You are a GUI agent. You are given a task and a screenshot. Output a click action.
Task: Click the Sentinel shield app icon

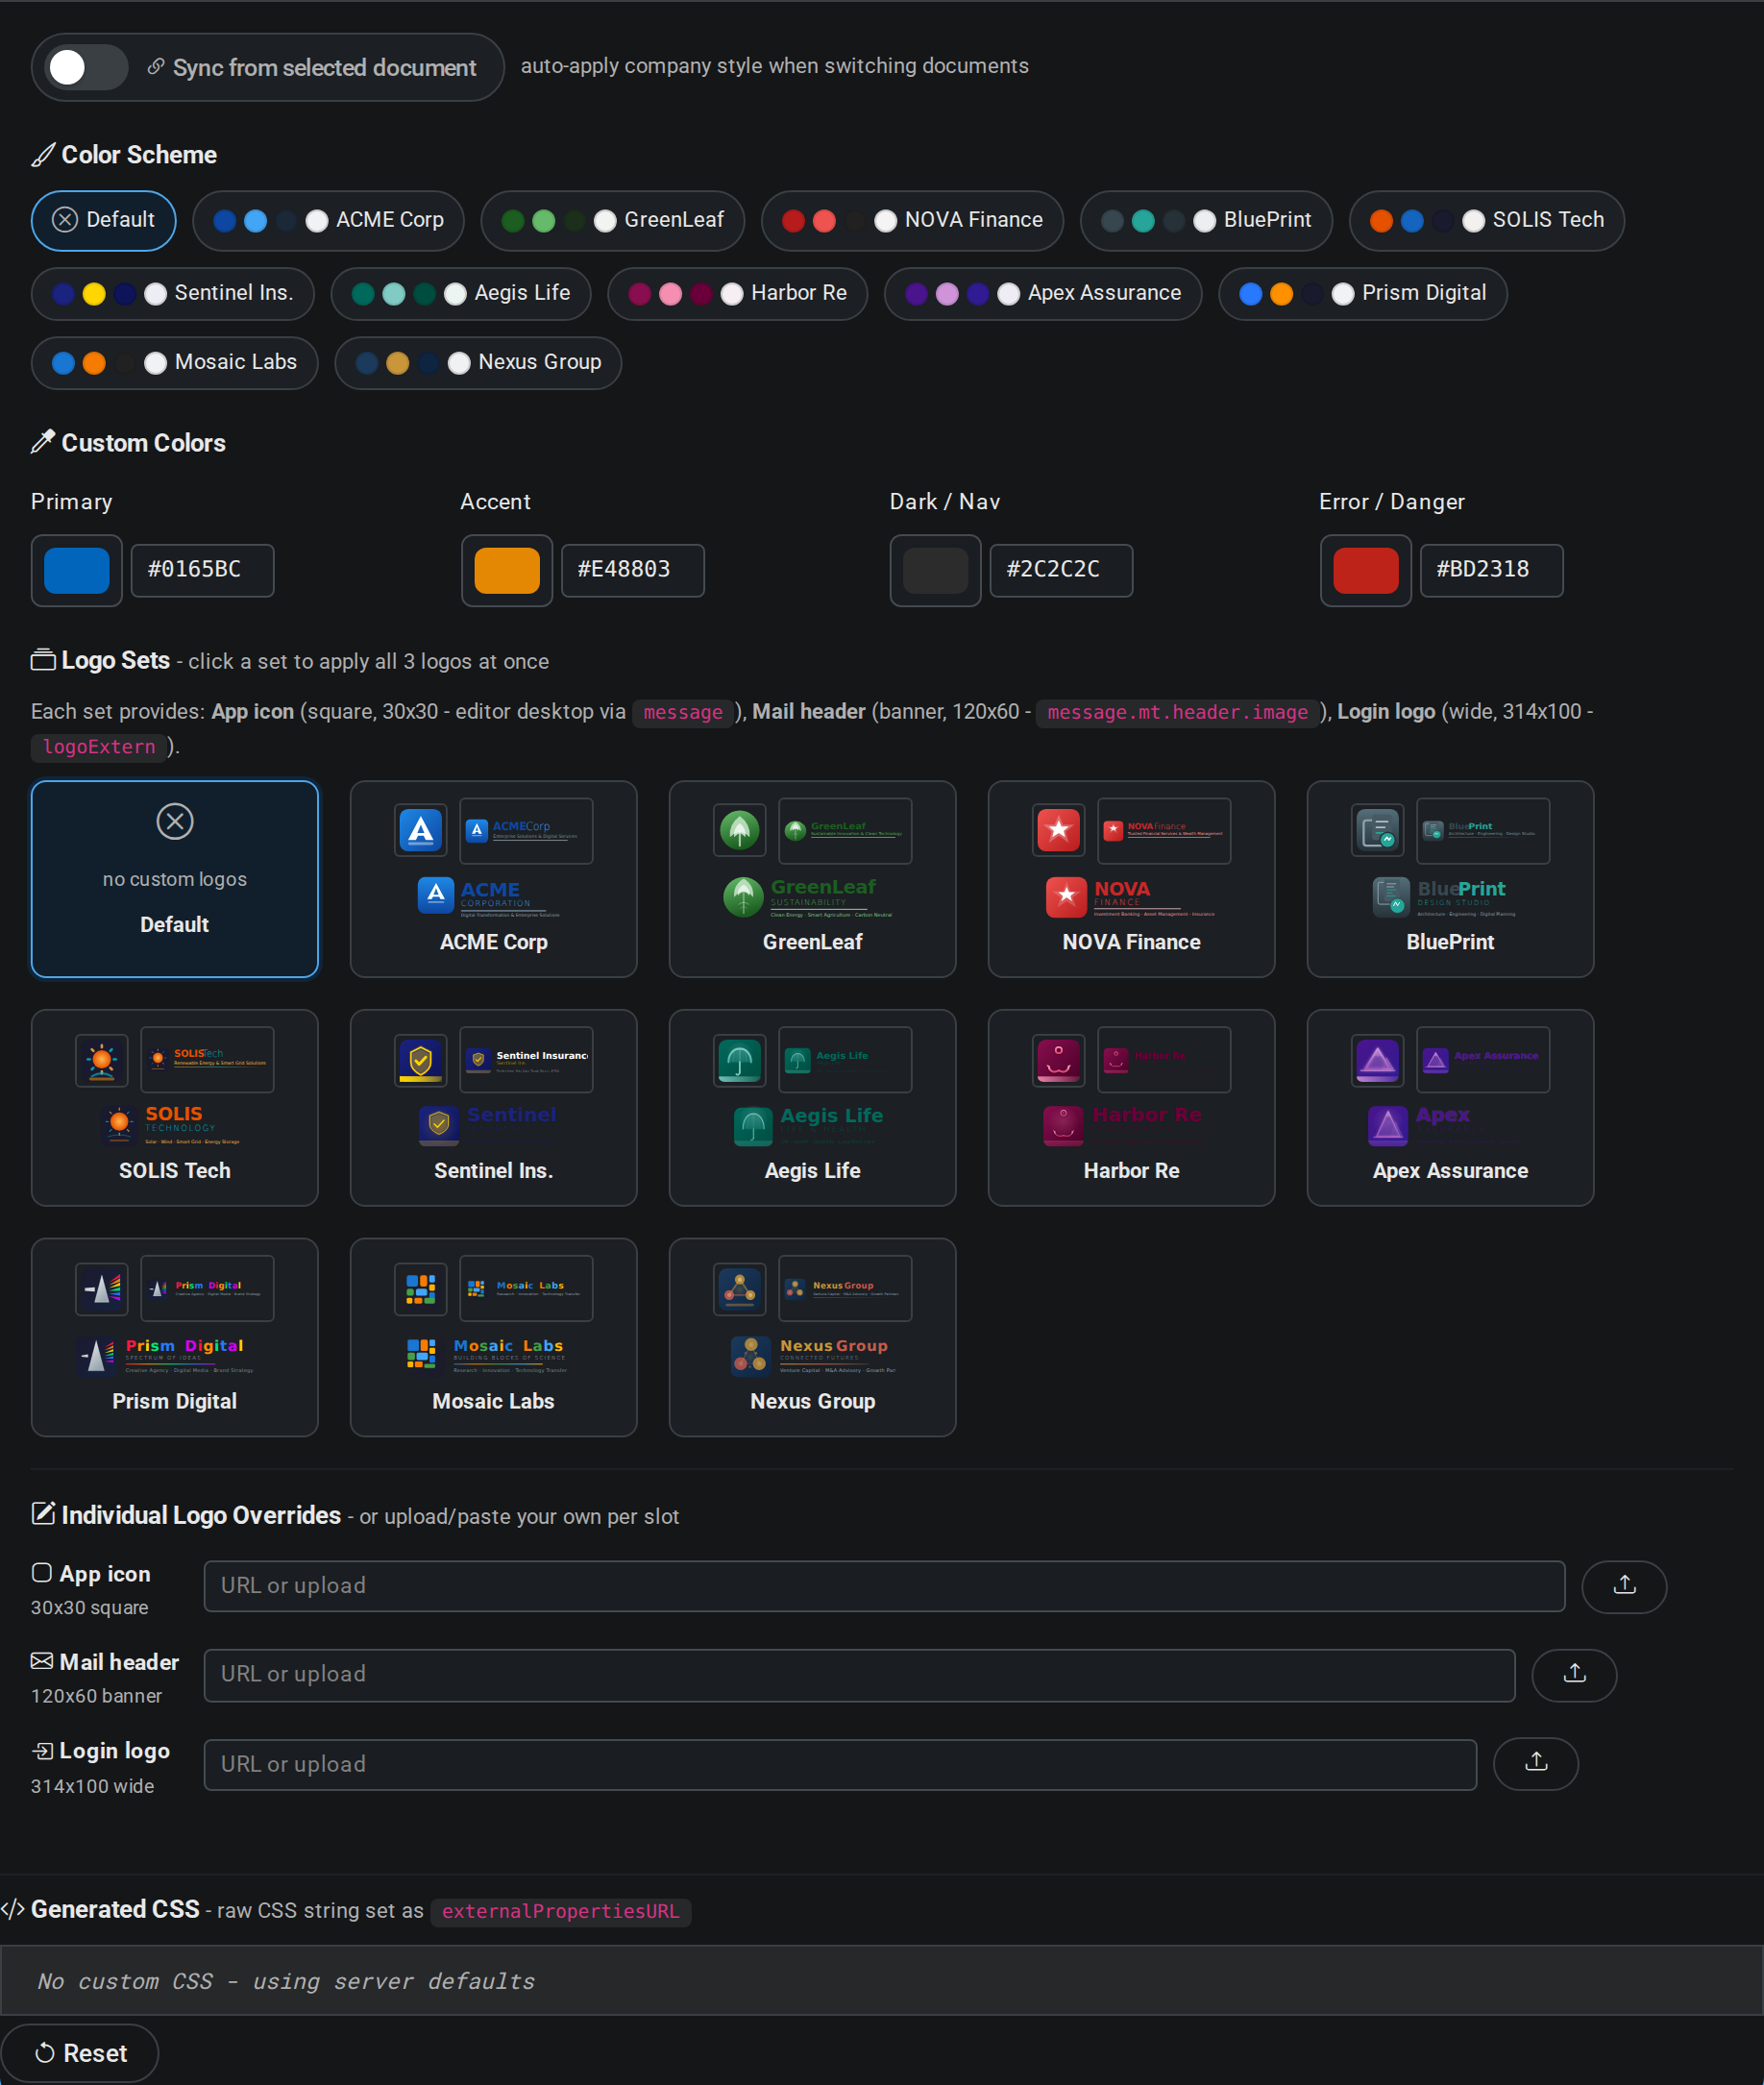pyautogui.click(x=421, y=1060)
